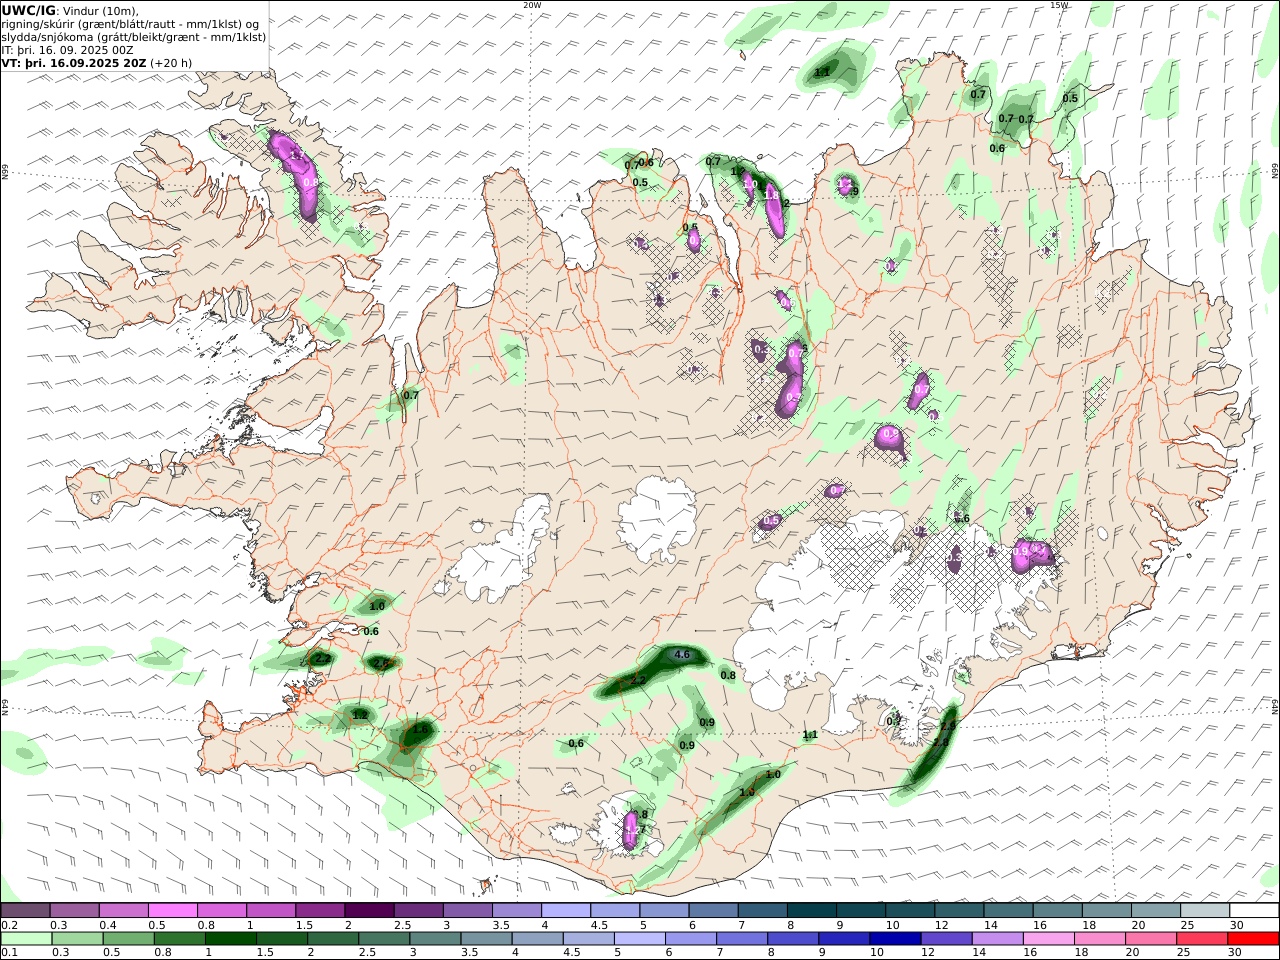The image size is (1280, 960).
Task: Click the 0.7 value in the western fjord
Action: [411, 396]
